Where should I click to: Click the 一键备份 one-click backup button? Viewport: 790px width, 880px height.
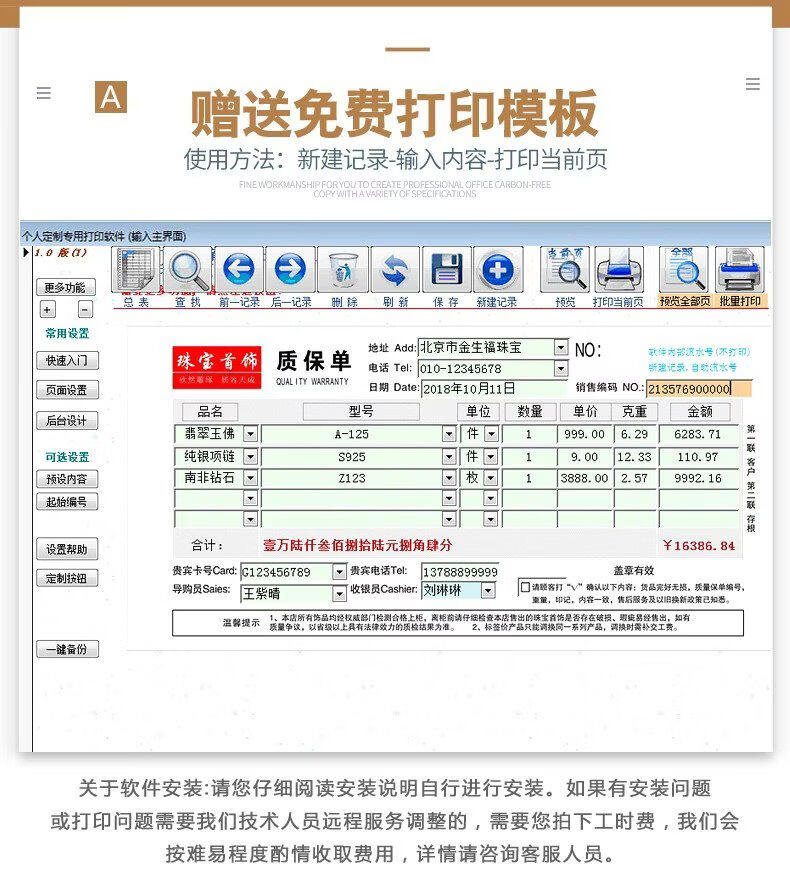pyautogui.click(x=67, y=649)
